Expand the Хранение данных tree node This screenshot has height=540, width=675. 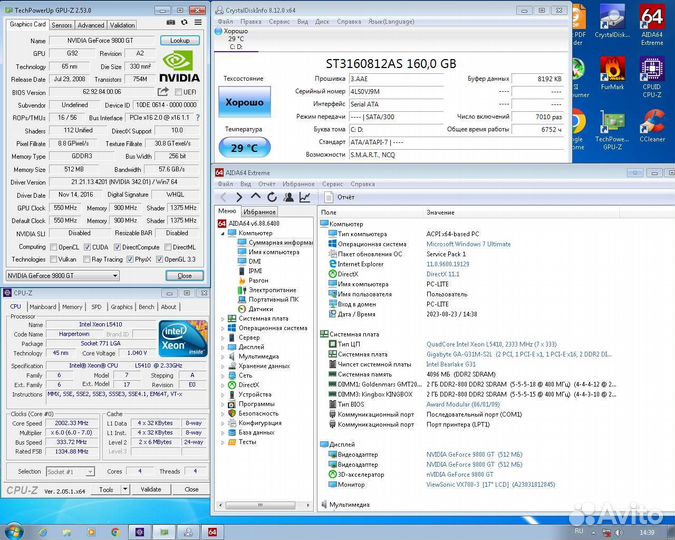click(223, 366)
